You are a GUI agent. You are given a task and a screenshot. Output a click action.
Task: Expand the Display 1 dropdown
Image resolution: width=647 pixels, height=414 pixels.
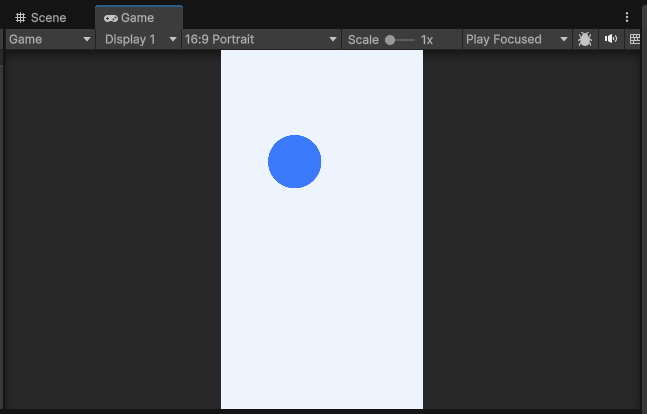(x=138, y=39)
